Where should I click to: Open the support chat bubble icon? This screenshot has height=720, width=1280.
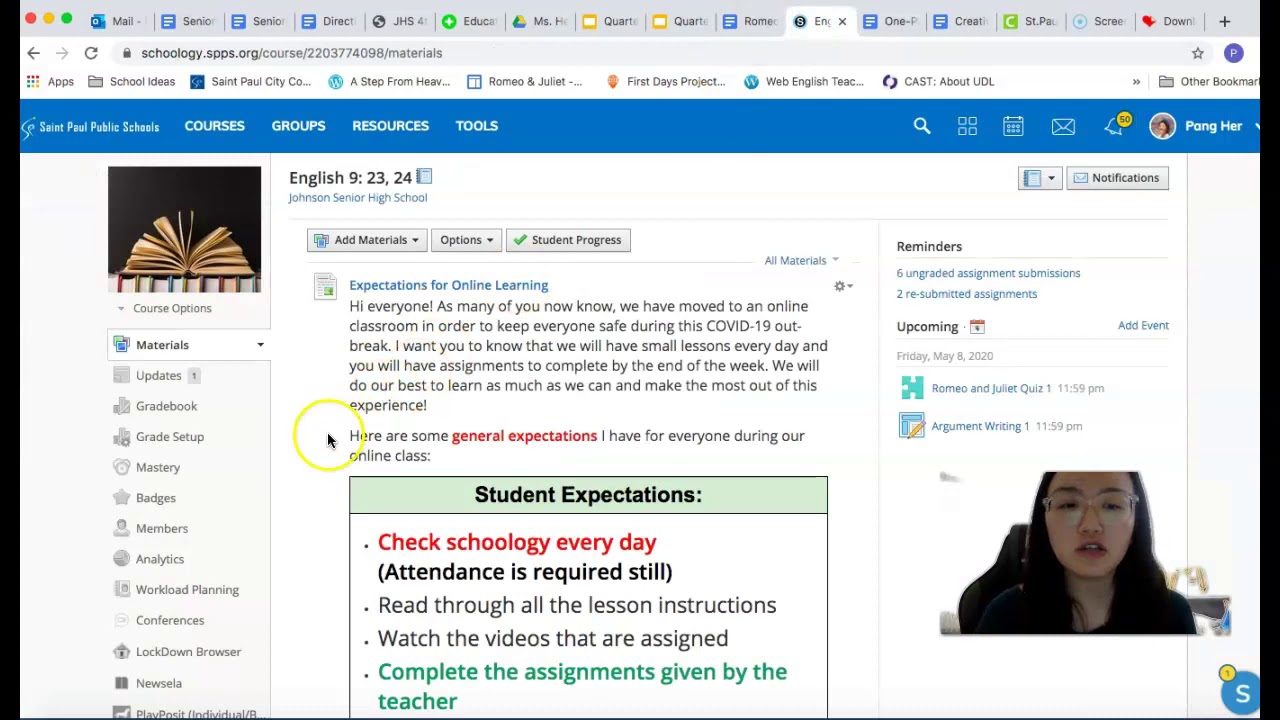pyautogui.click(x=1241, y=693)
